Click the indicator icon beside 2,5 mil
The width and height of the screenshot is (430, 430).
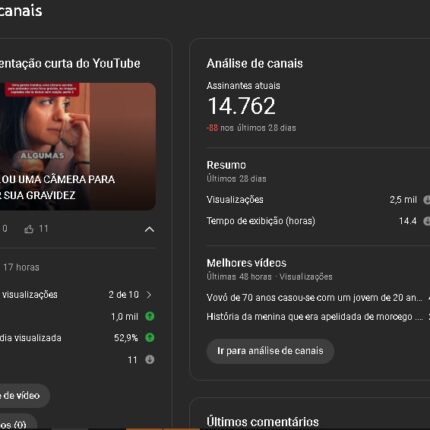(426, 200)
